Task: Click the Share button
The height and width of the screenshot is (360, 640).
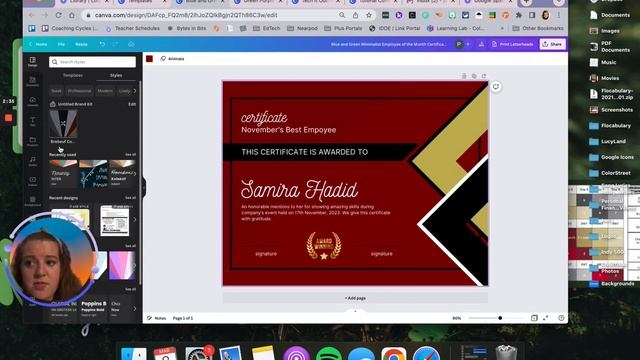Action: [x=553, y=44]
